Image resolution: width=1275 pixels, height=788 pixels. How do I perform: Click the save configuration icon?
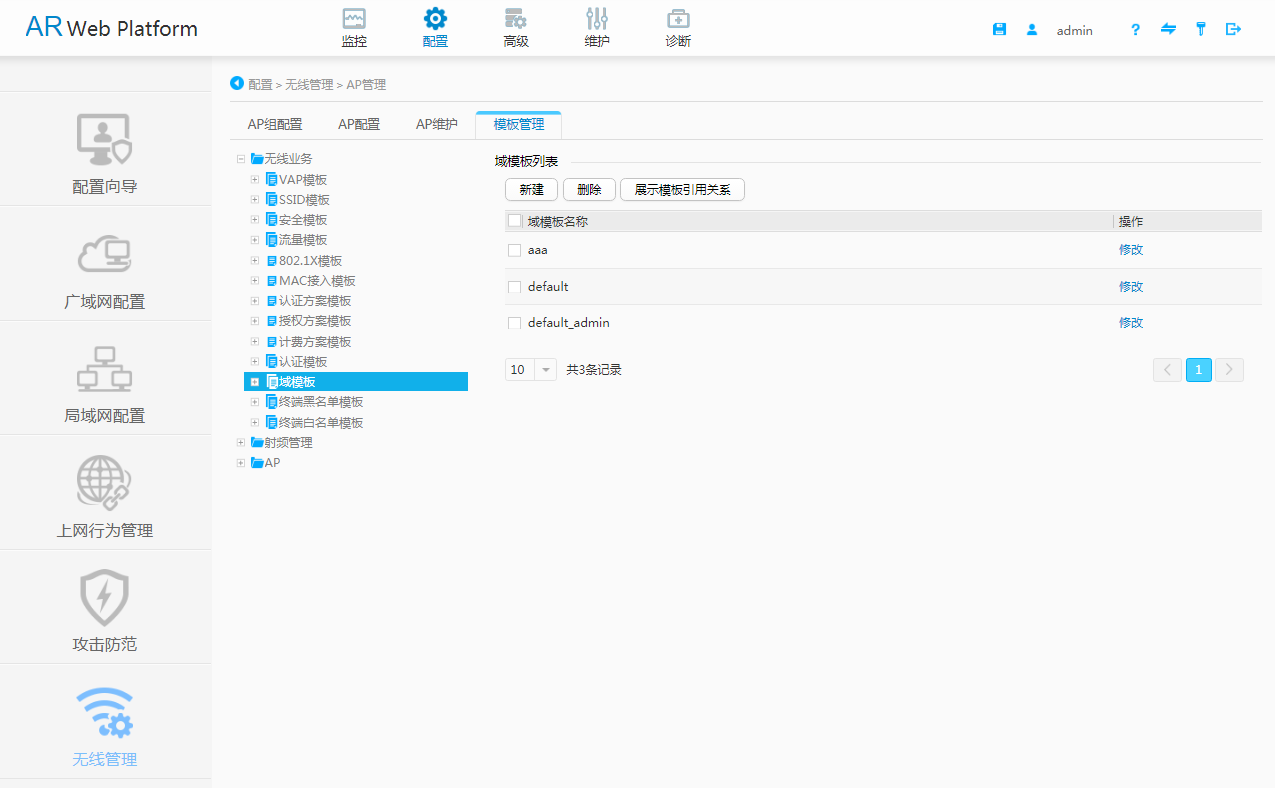[x=999, y=29]
